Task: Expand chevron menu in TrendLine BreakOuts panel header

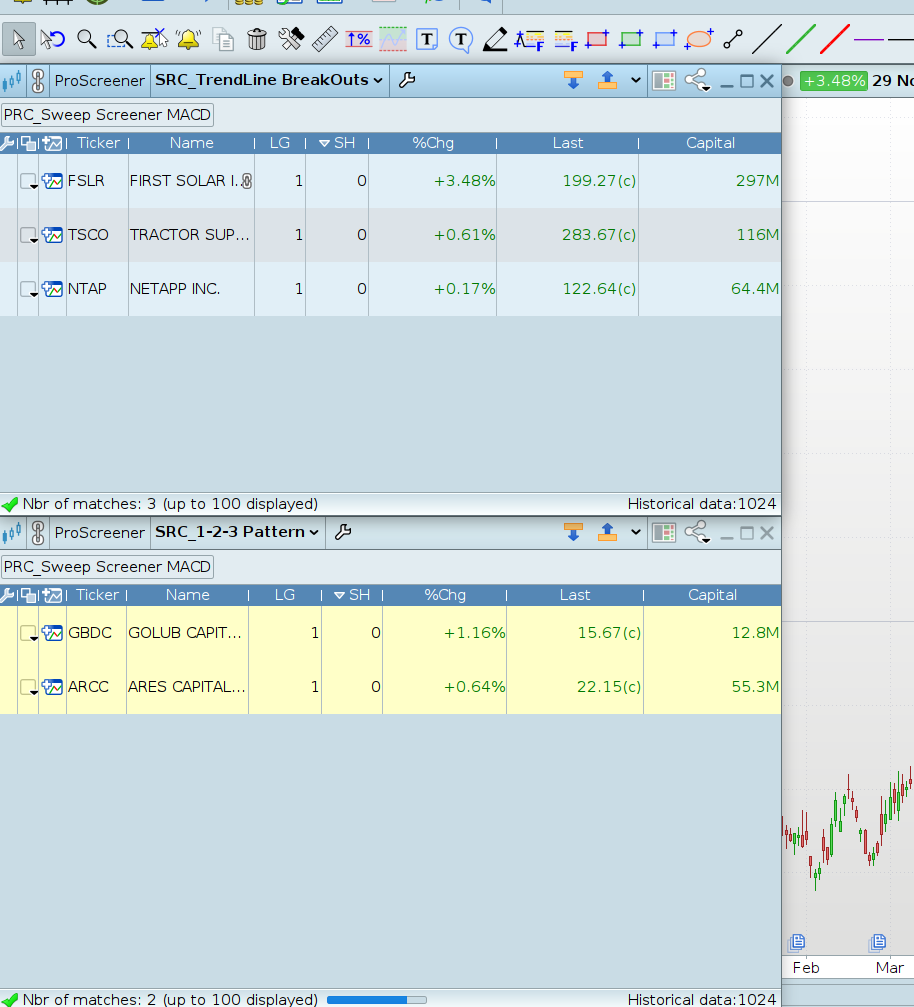Action: click(x=635, y=81)
